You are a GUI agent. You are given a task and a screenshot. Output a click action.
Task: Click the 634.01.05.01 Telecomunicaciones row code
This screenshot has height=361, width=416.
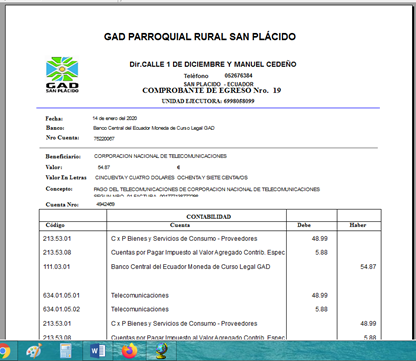tap(61, 295)
